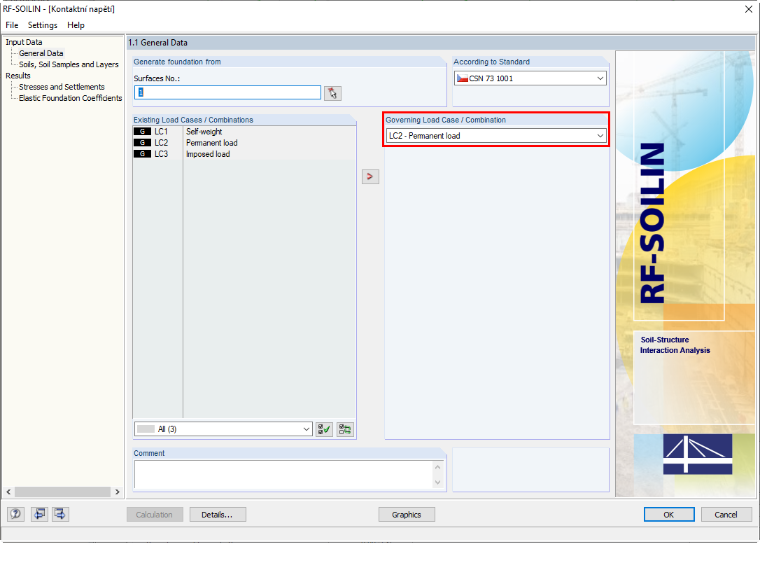This screenshot has width=760, height=570.
Task: Click inside the Comment text box
Action: [x=284, y=475]
